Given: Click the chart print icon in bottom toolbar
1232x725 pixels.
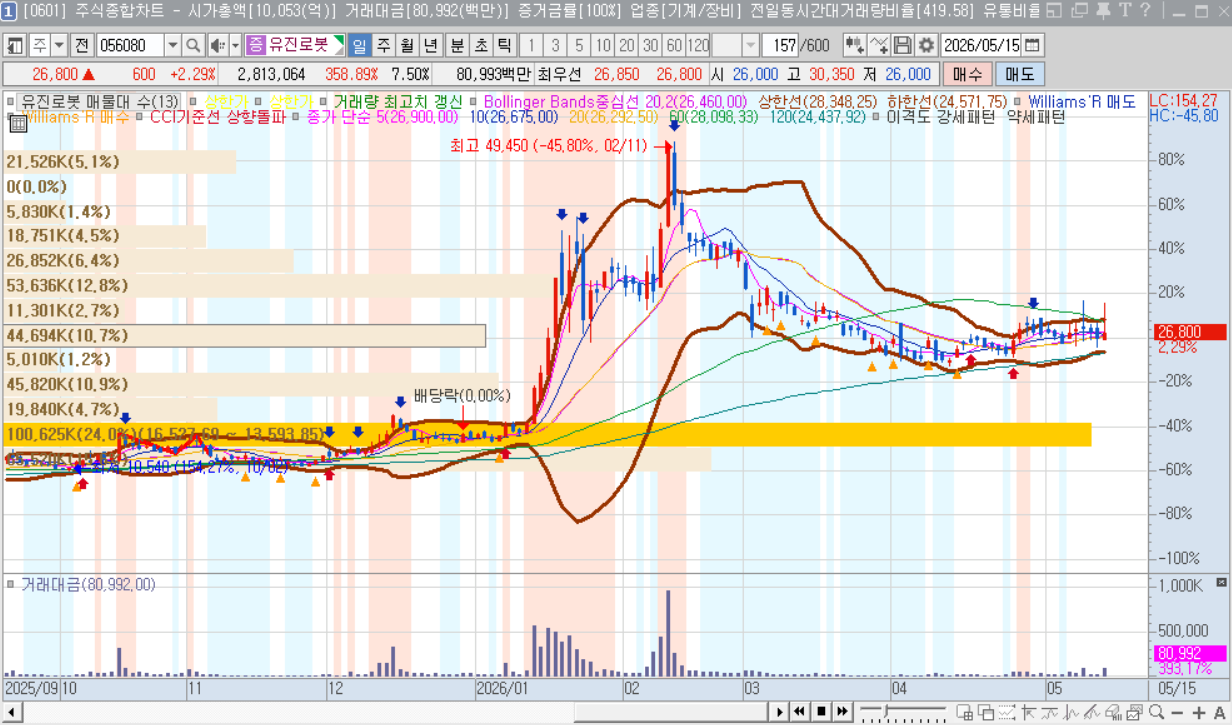Looking at the screenshot, I should coord(1135,712).
